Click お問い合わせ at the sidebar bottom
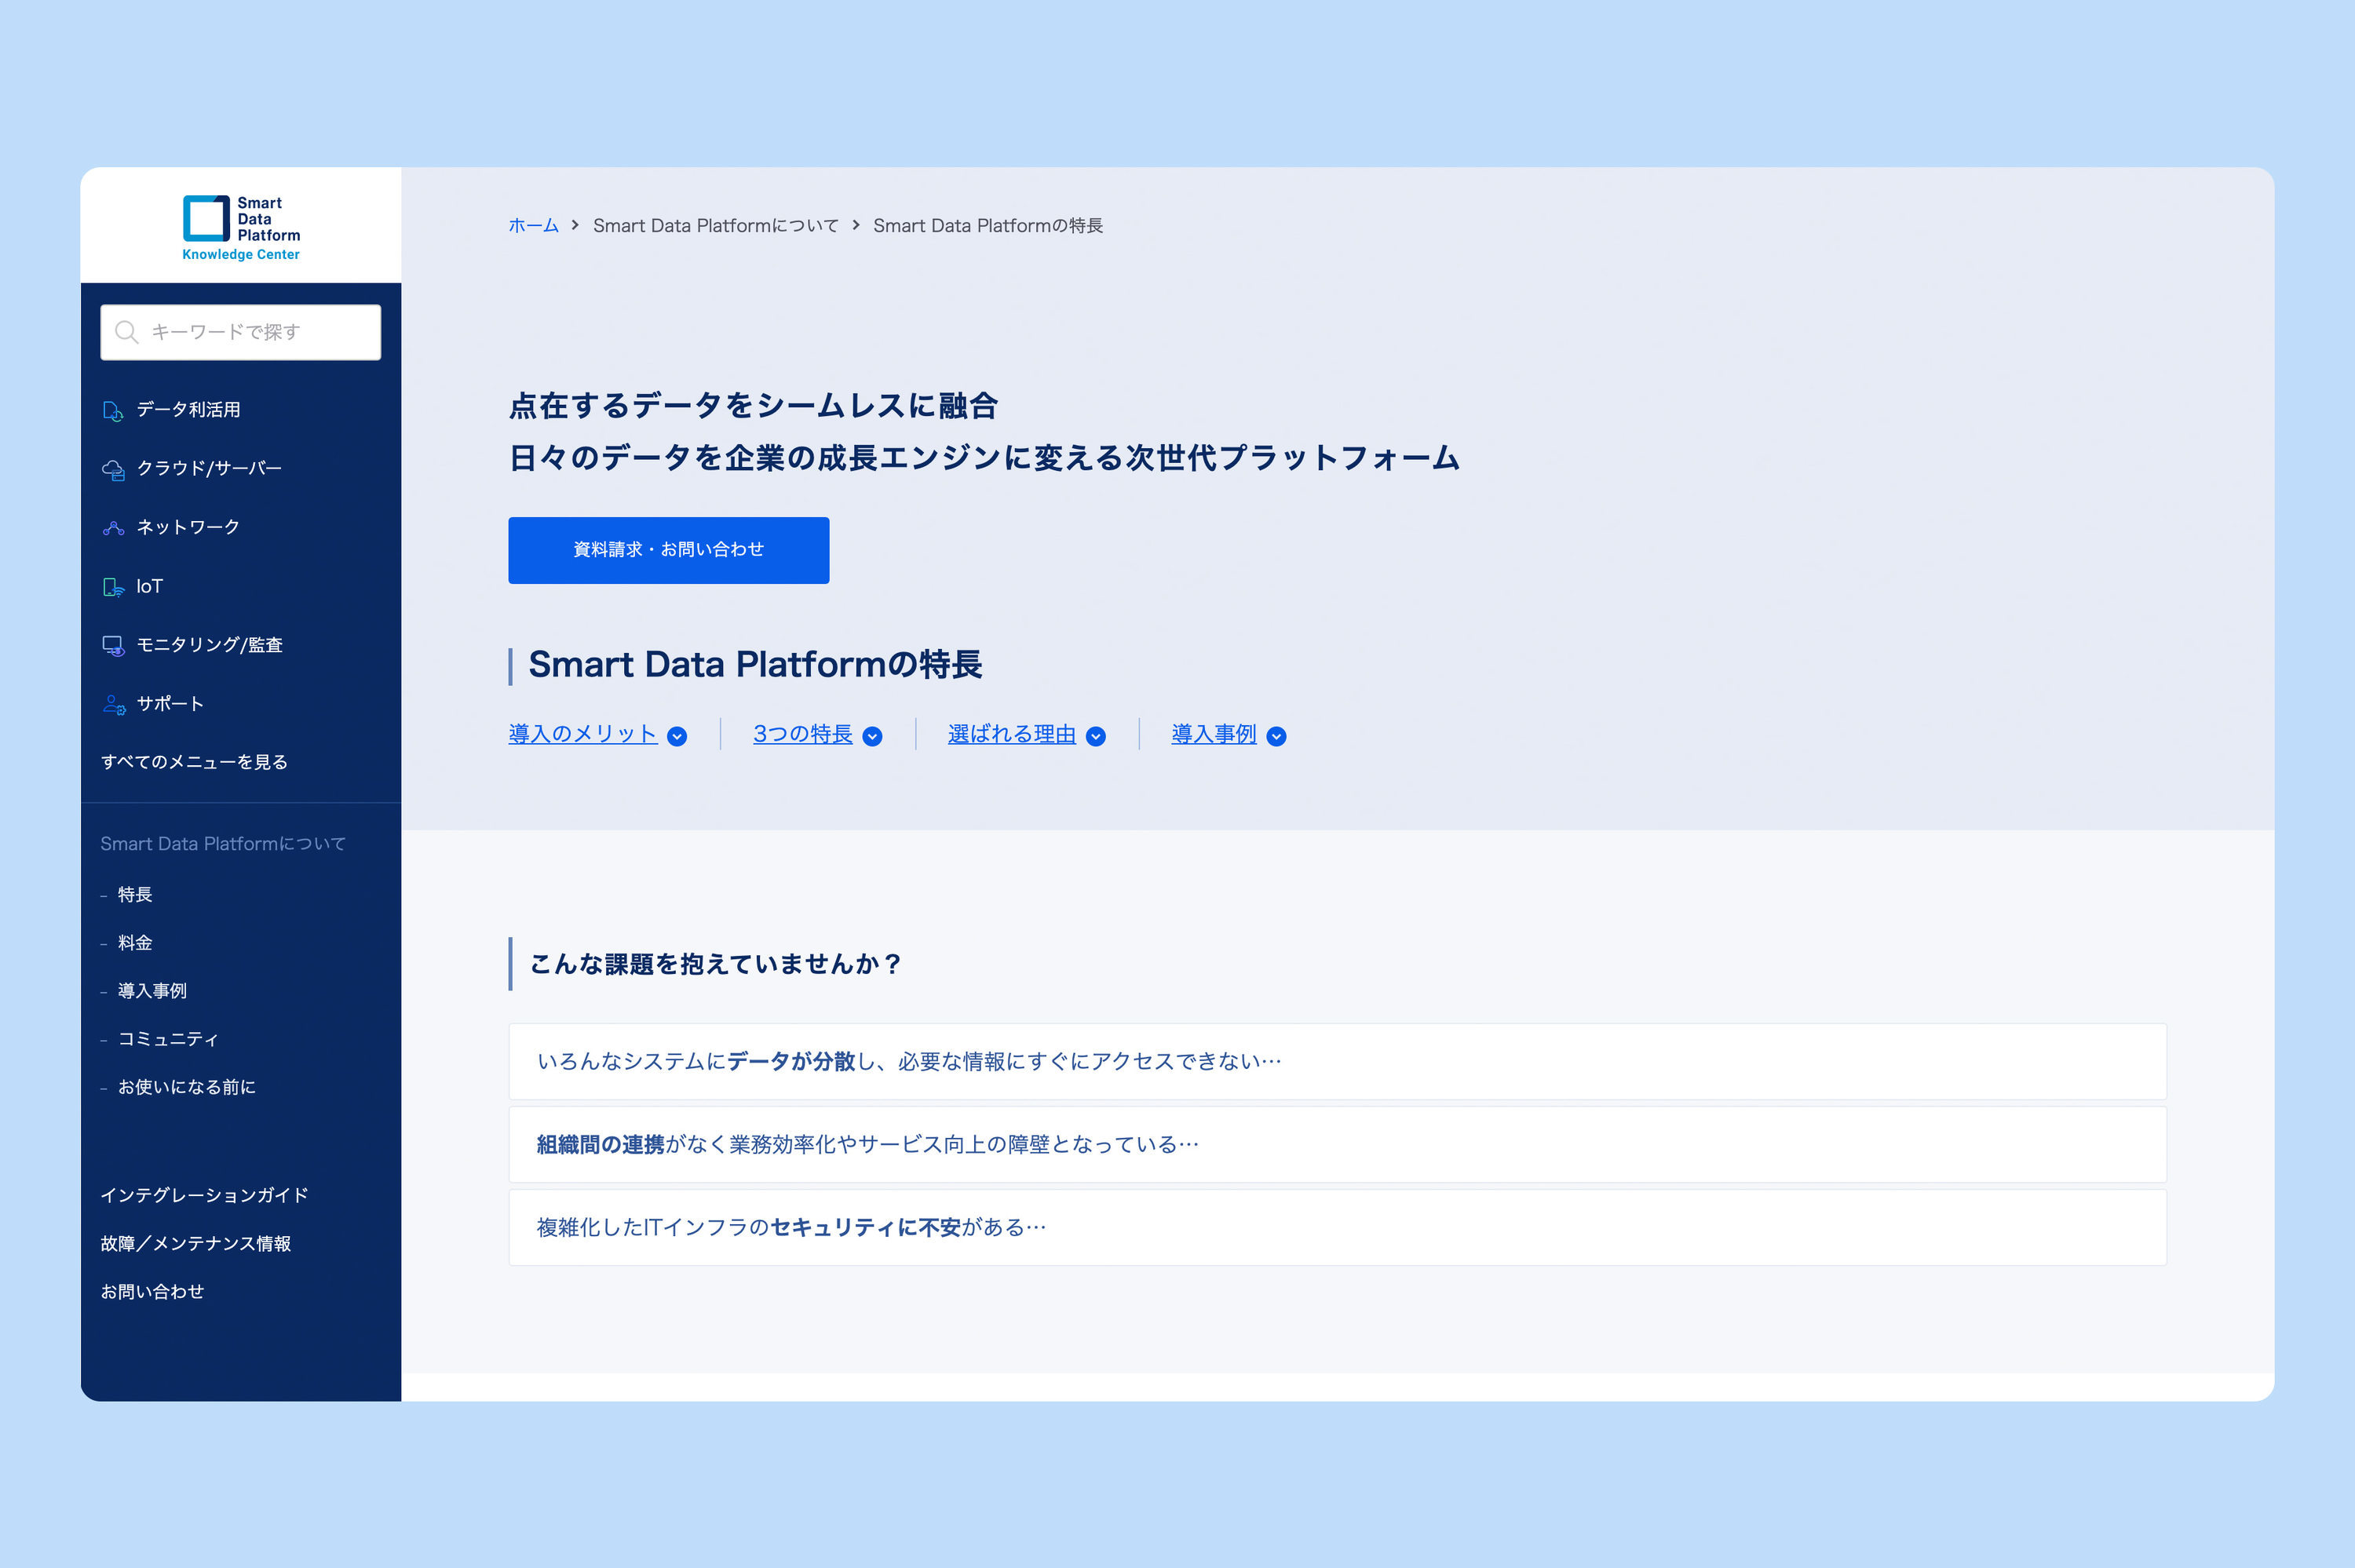2355x1568 pixels. click(x=152, y=1292)
